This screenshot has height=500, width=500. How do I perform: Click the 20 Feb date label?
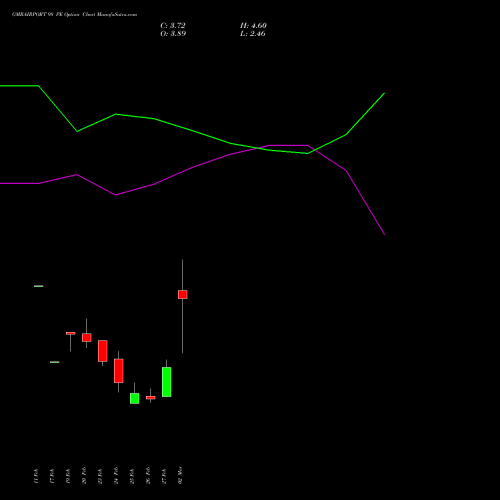point(84,475)
